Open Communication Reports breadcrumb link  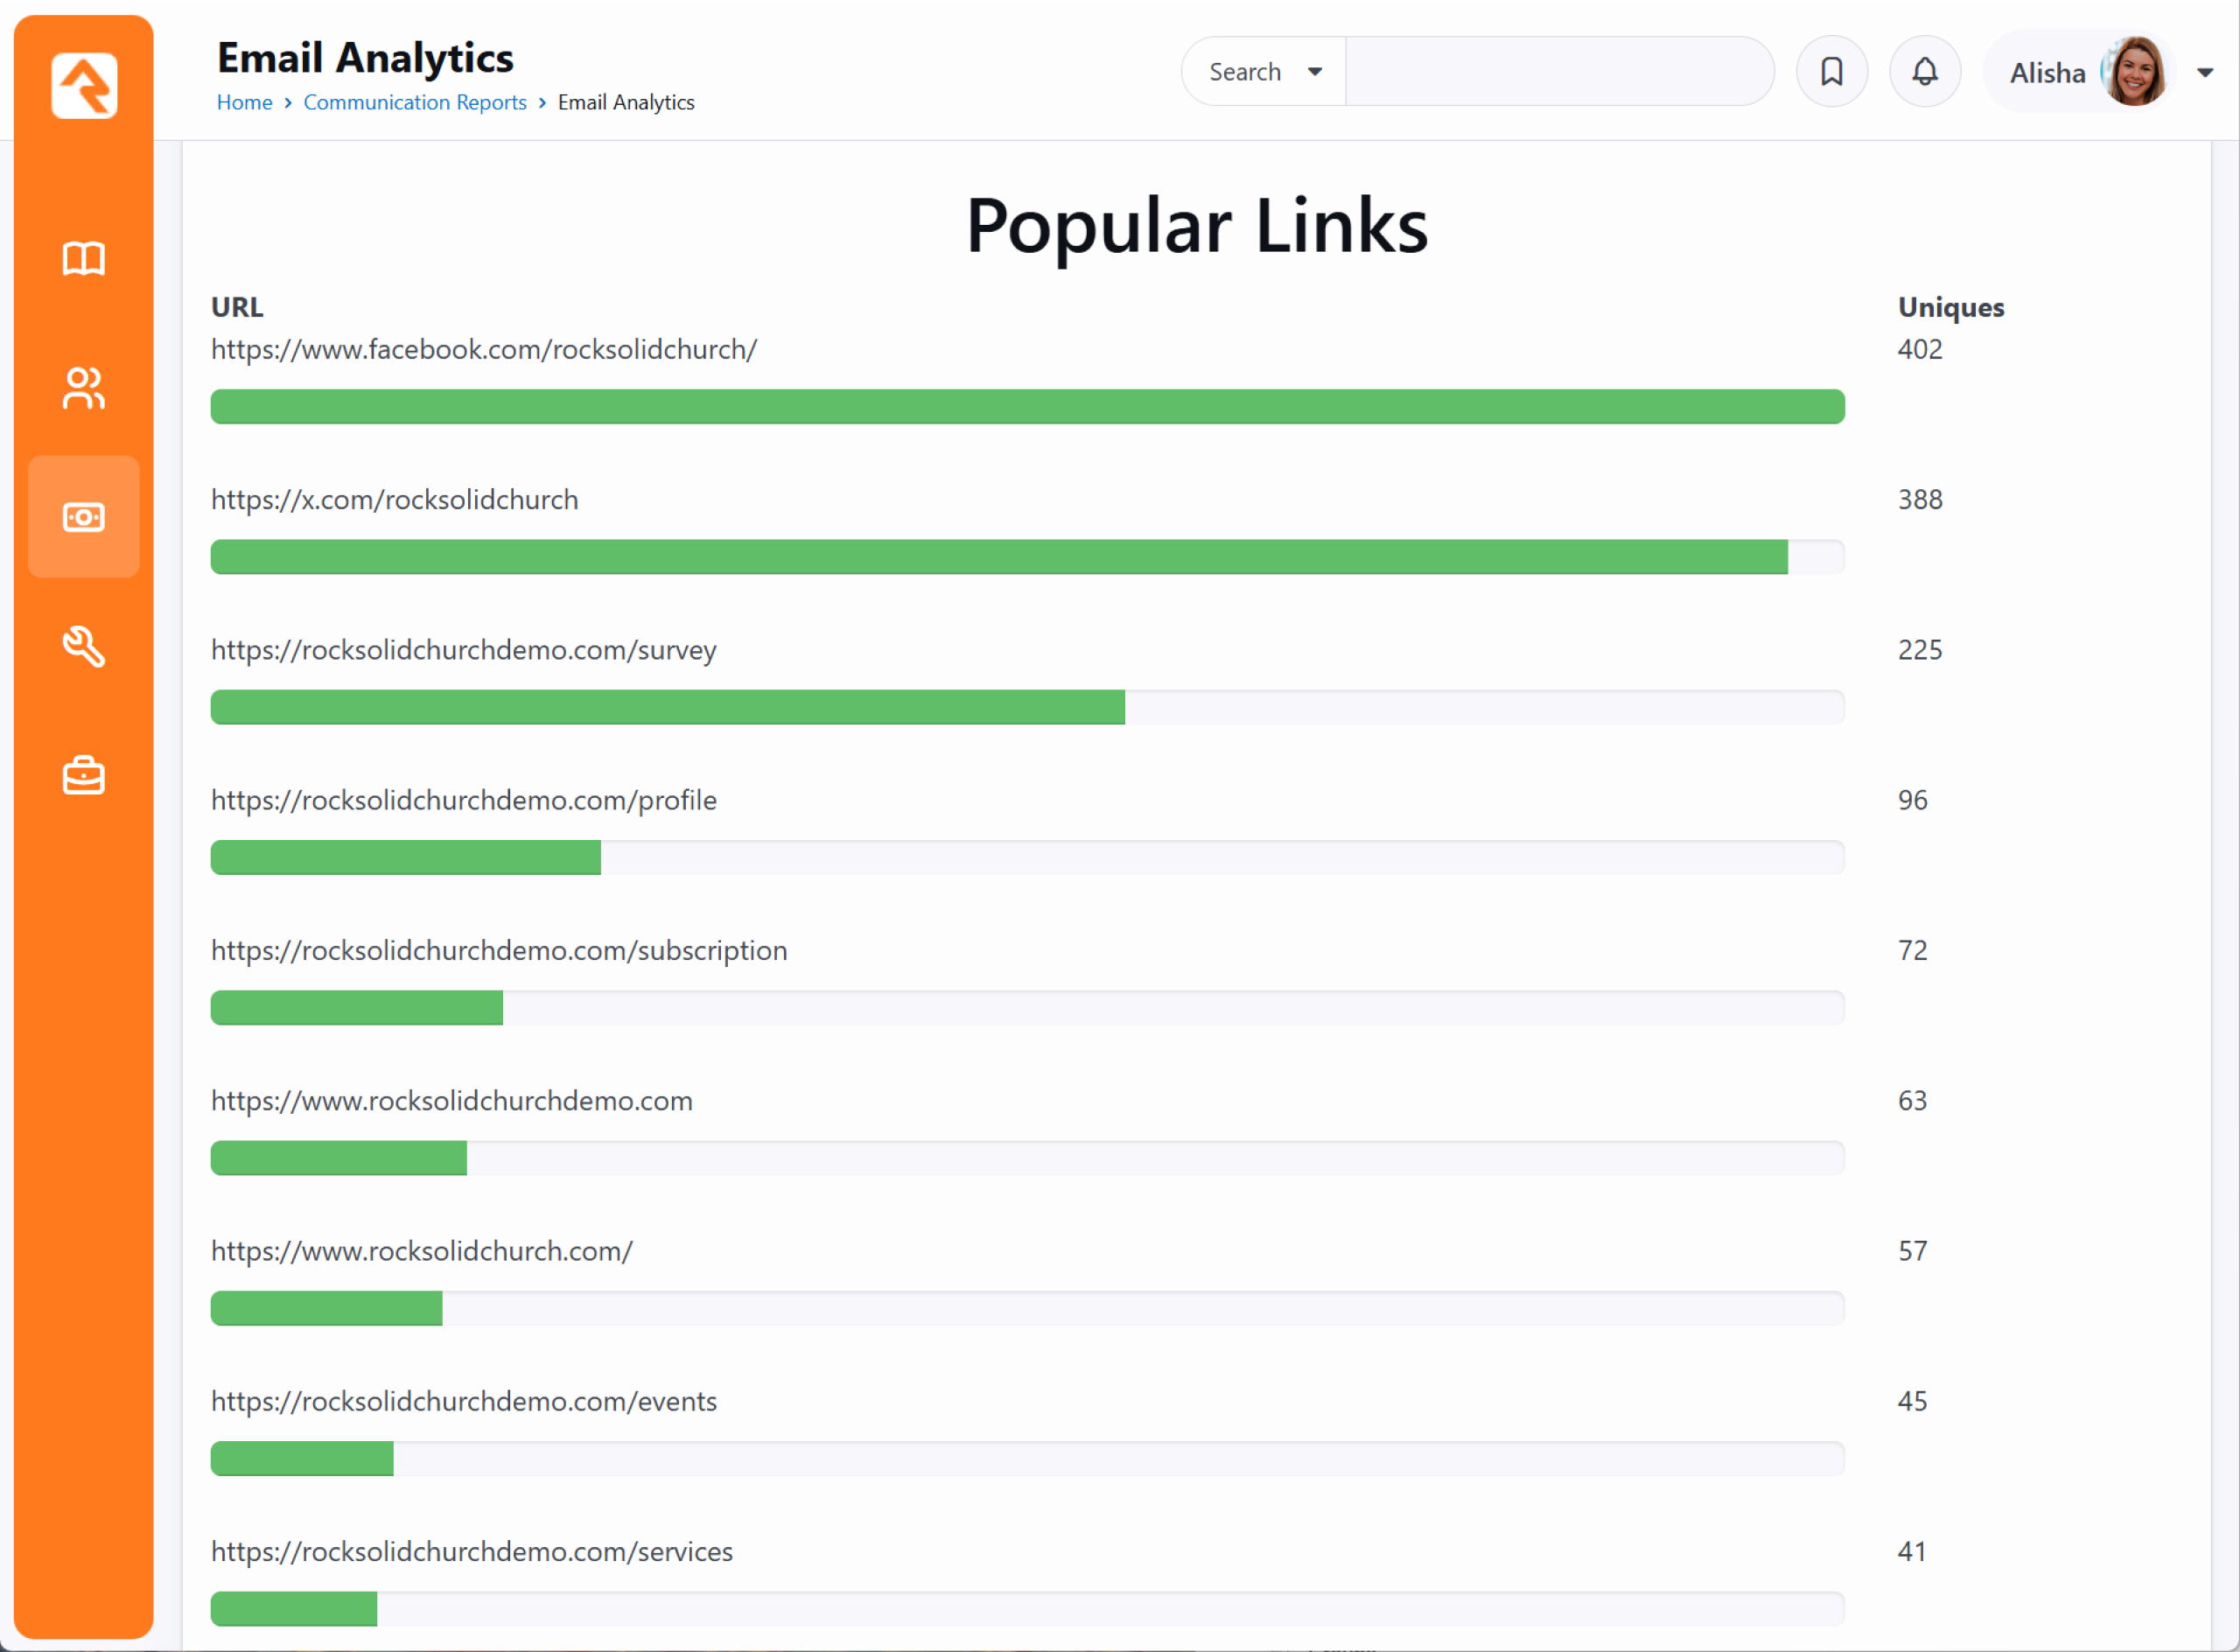[414, 102]
